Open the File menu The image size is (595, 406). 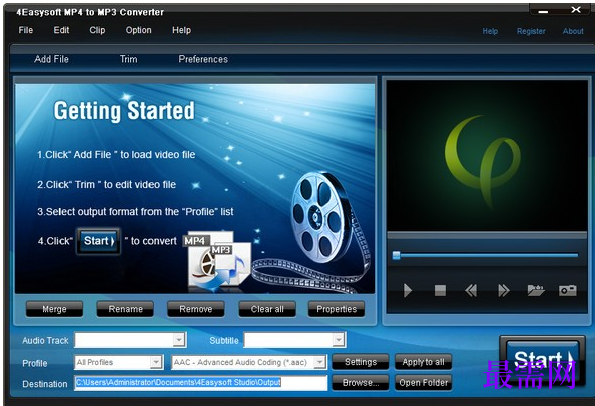click(26, 30)
